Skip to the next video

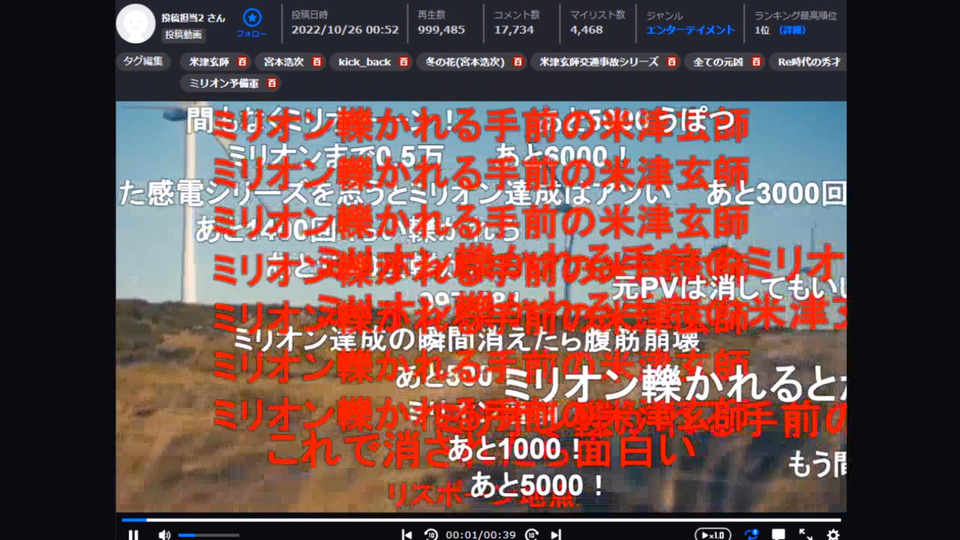click(556, 534)
